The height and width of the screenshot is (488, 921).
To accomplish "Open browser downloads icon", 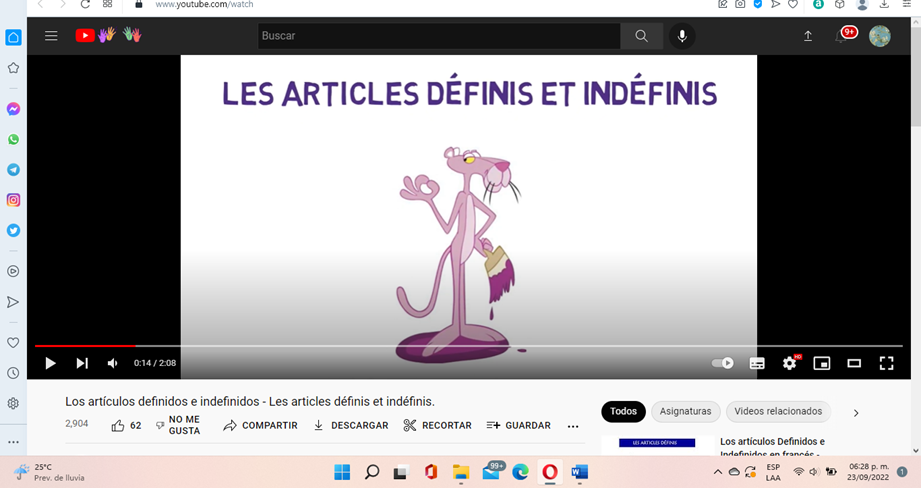I will tap(884, 4).
